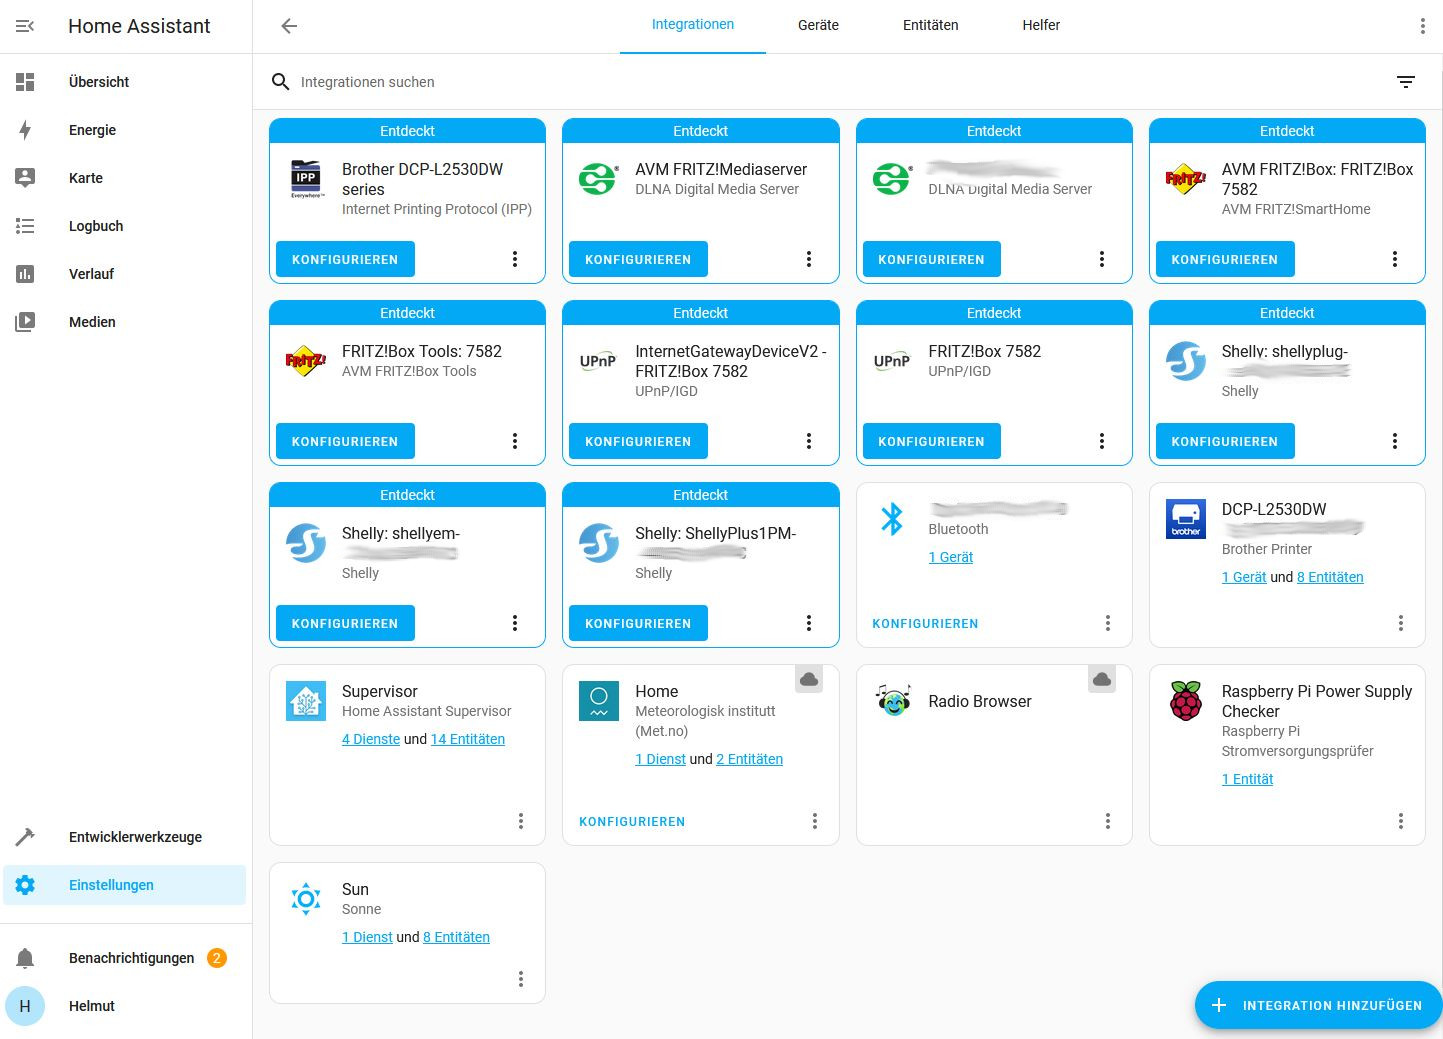The image size is (1443, 1039).
Task: Open 8 Entitäten link under Sun
Action: pyautogui.click(x=457, y=937)
